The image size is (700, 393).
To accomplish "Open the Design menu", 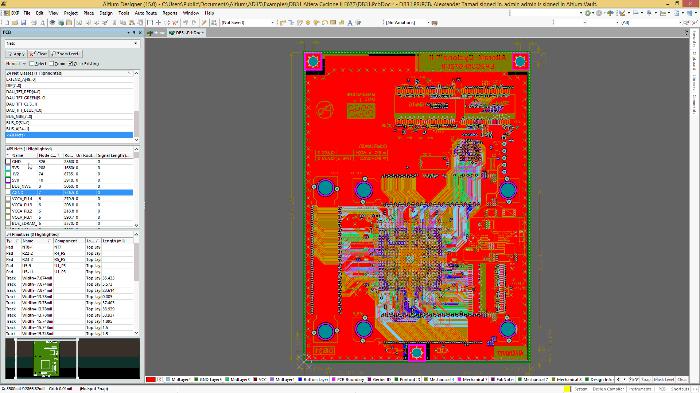I will click(106, 13).
